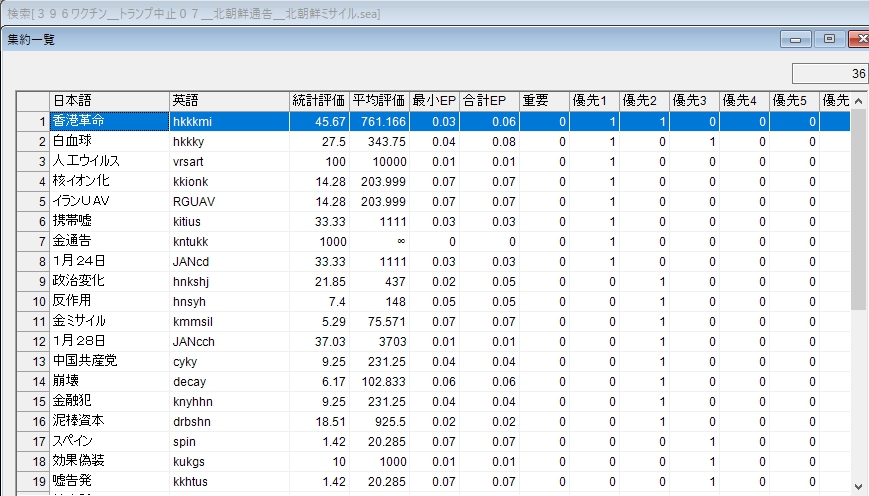This screenshot has width=869, height=496.
Task: Click the 最小EP column header
Action: pyautogui.click(x=435, y=101)
